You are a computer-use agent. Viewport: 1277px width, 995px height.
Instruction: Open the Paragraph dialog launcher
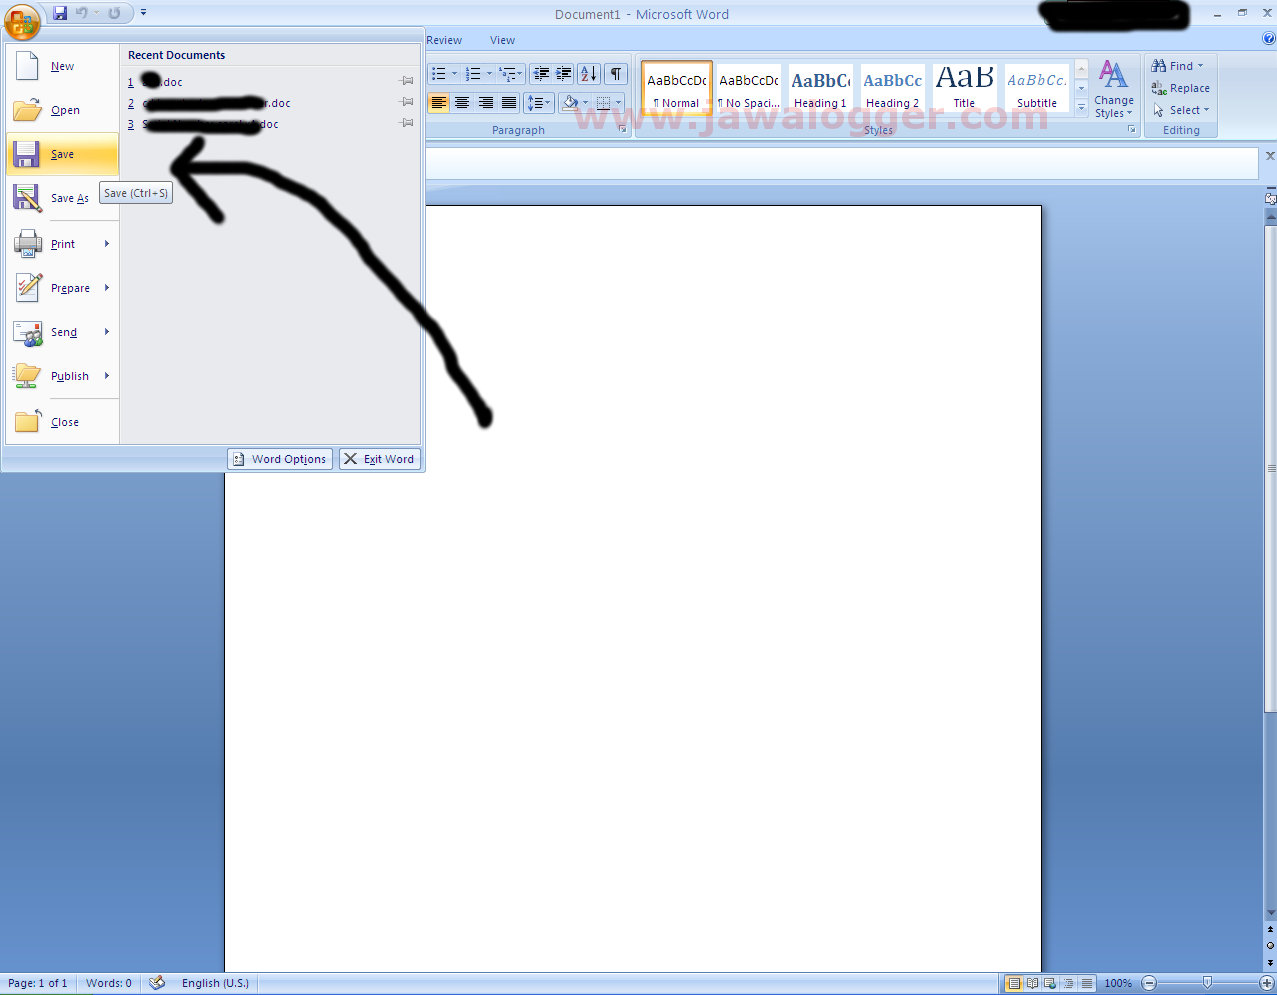(x=622, y=130)
